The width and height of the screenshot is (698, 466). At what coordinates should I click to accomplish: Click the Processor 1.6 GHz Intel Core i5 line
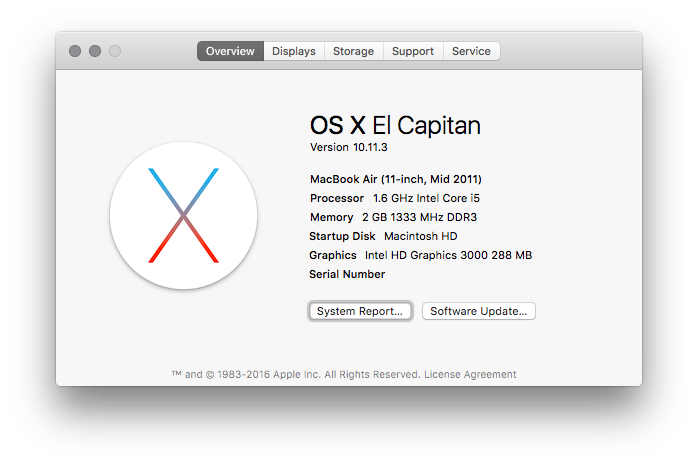pyautogui.click(x=395, y=198)
